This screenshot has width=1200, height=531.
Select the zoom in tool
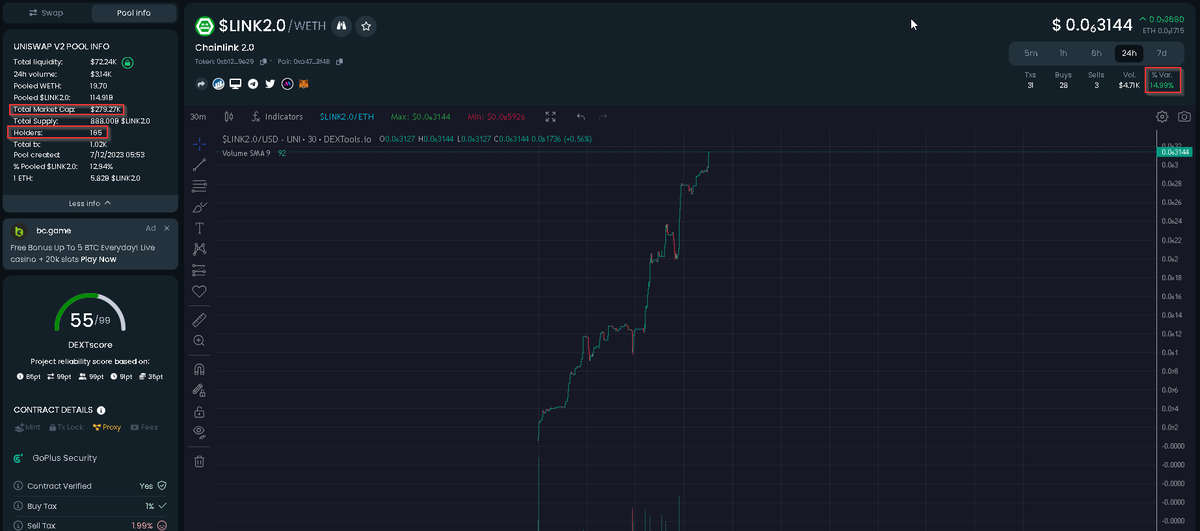pos(199,341)
